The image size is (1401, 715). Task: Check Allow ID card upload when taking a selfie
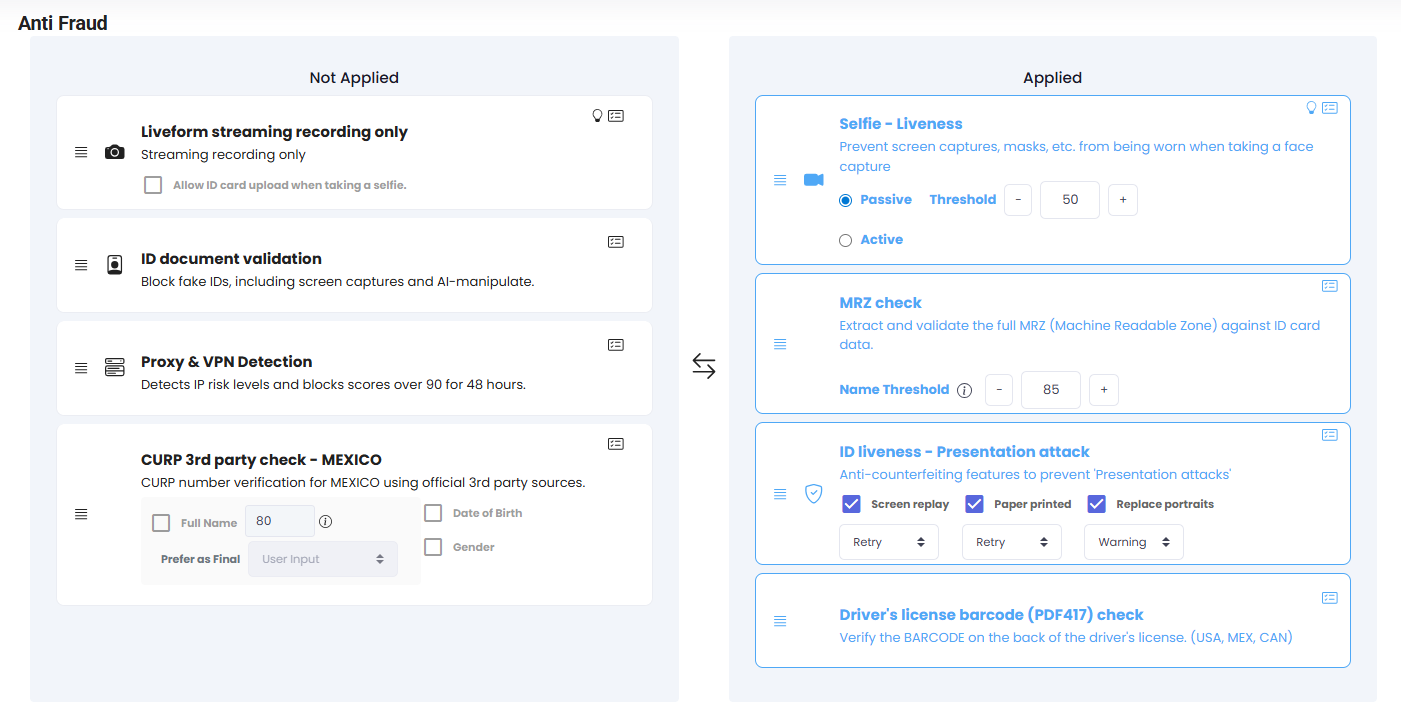pos(152,184)
